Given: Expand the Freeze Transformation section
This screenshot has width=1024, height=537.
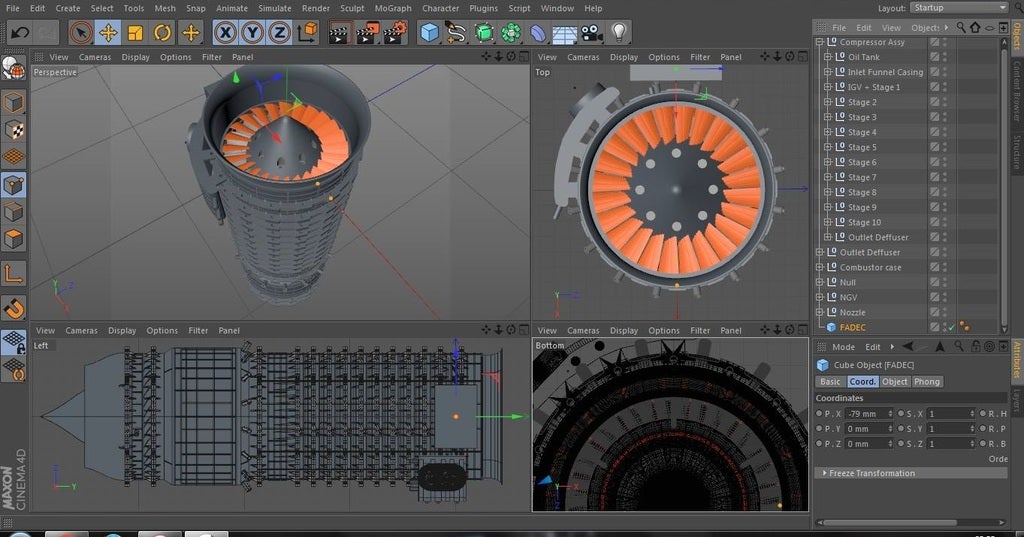Looking at the screenshot, I should pyautogui.click(x=870, y=473).
